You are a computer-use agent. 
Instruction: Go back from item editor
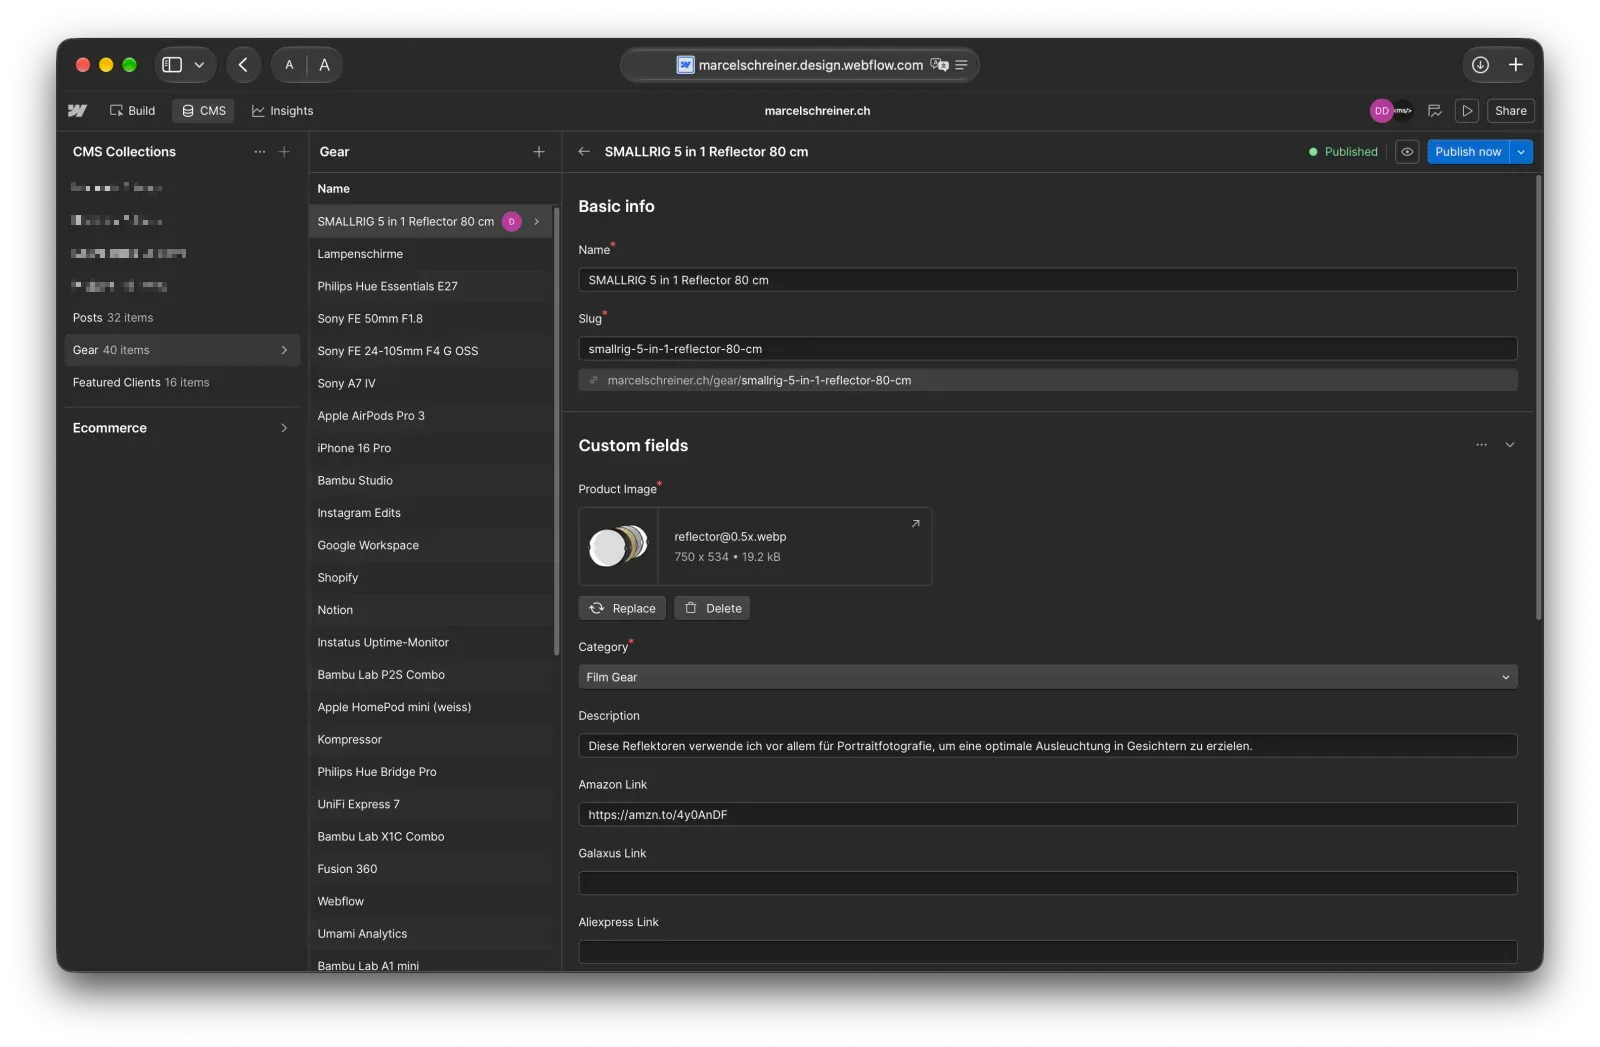584,152
